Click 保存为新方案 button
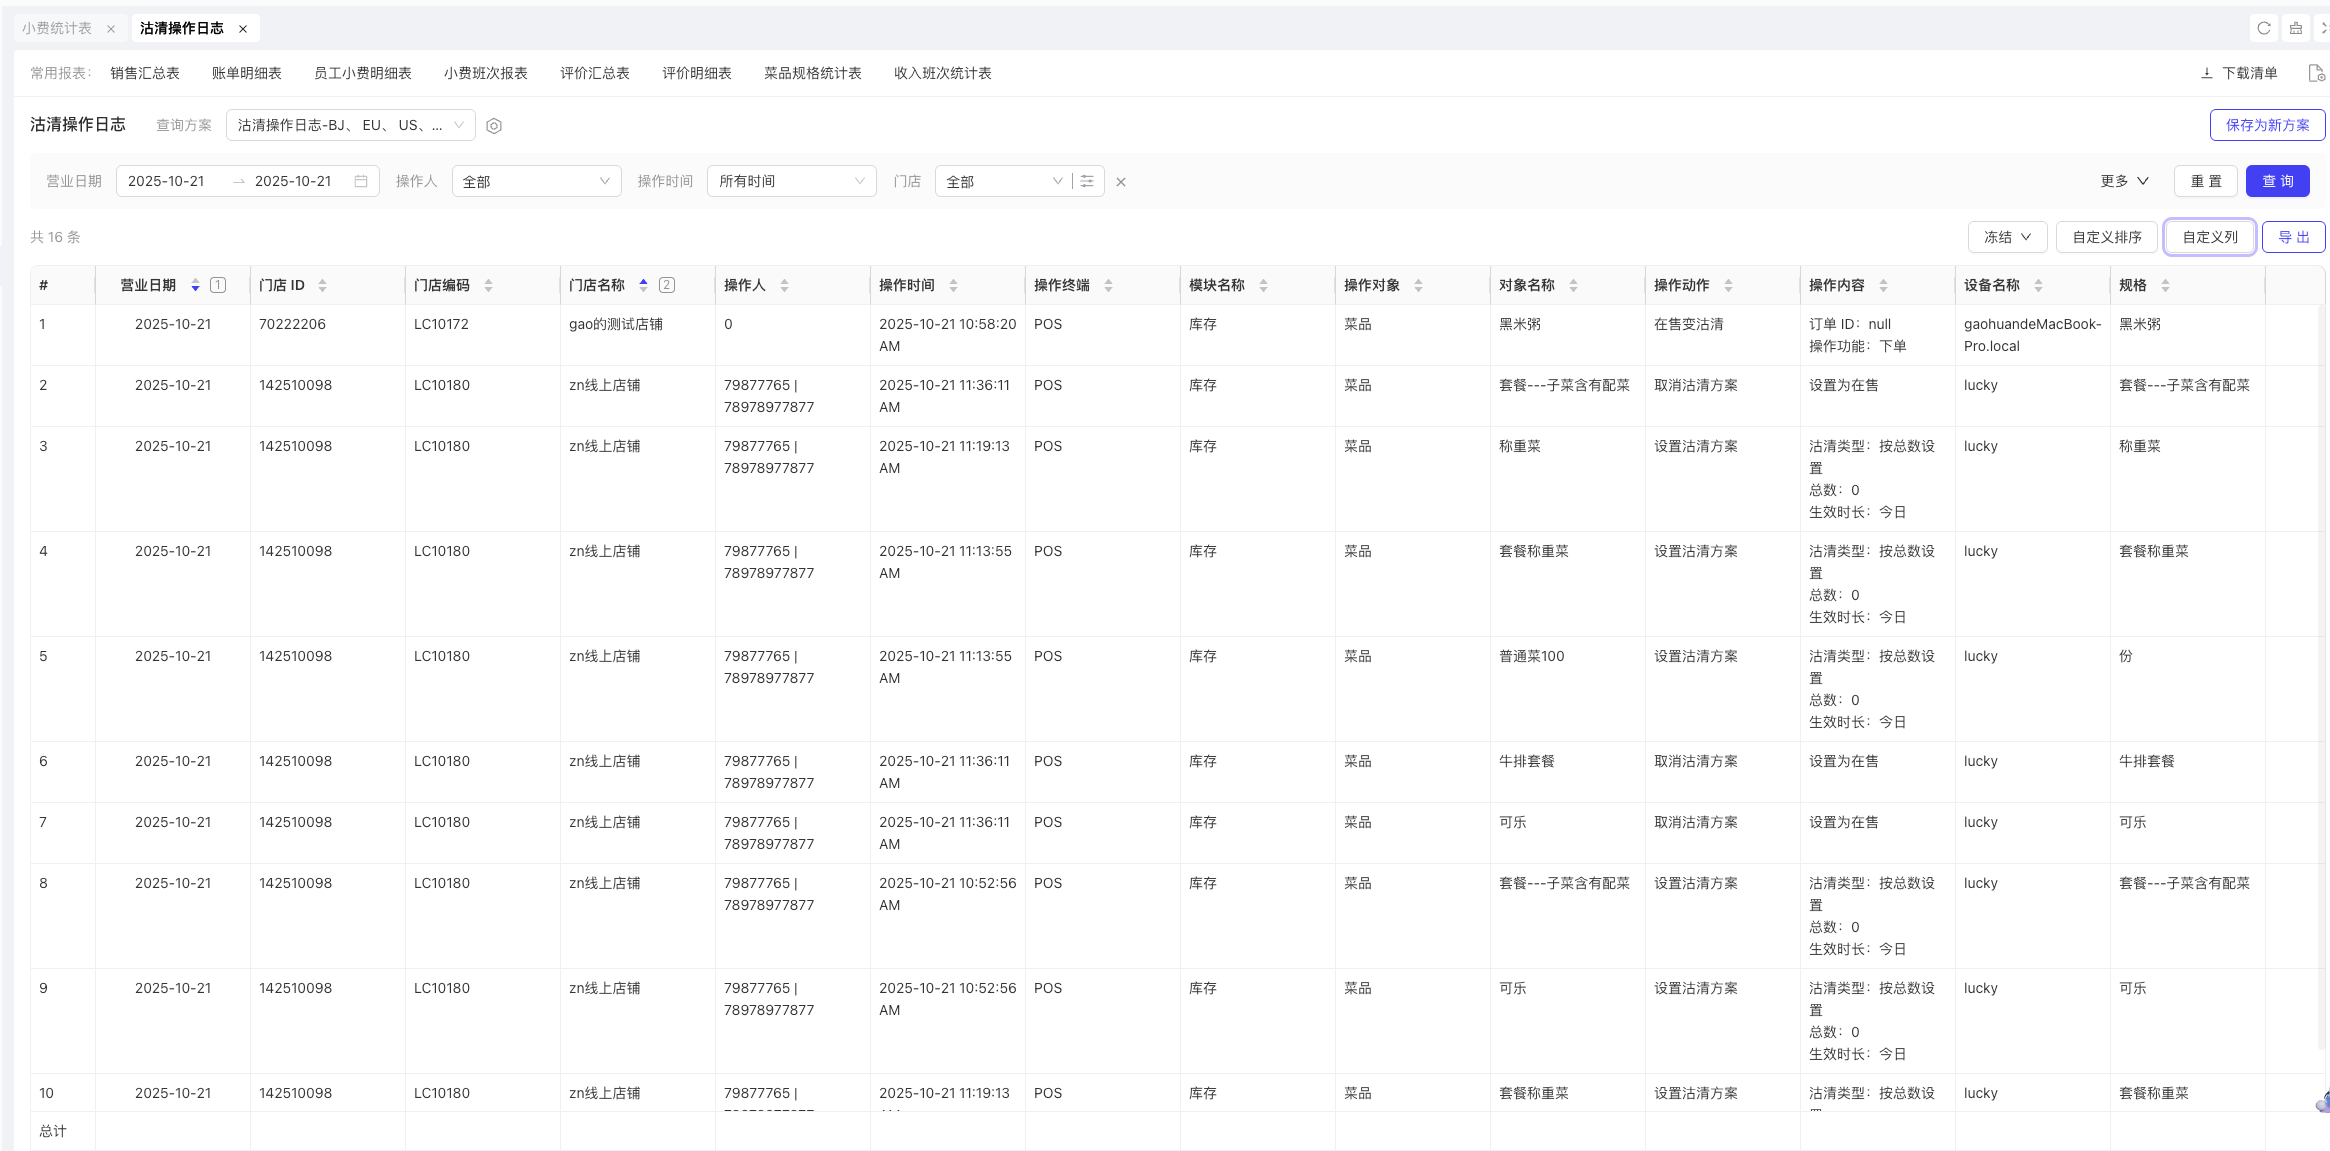2330x1151 pixels. pos(2267,125)
